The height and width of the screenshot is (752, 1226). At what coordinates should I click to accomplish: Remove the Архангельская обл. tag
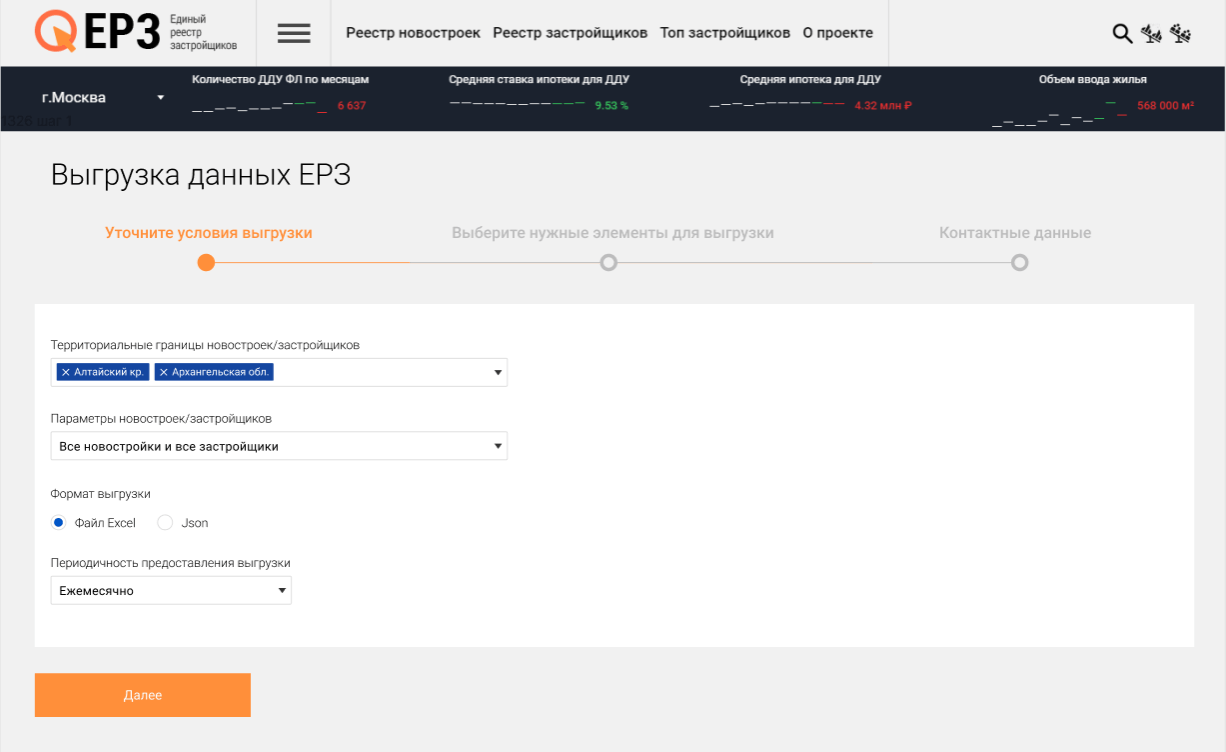click(164, 372)
